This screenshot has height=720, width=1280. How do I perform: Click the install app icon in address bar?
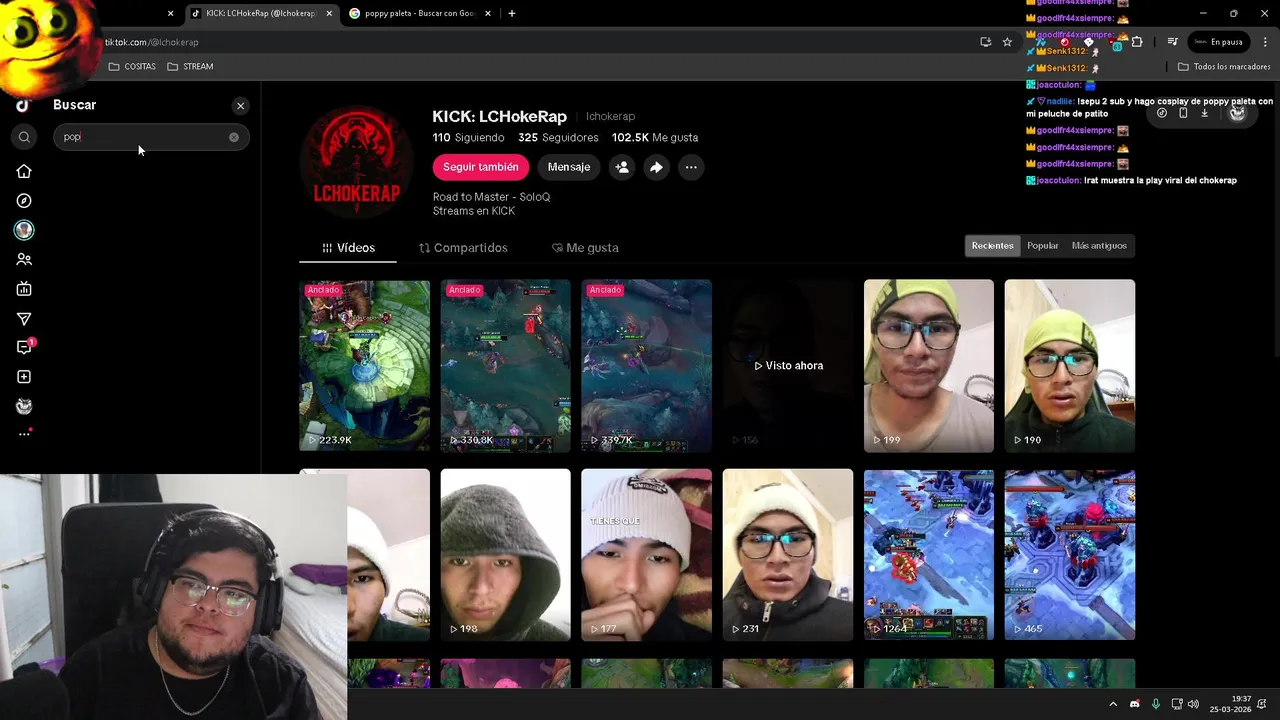tap(986, 42)
